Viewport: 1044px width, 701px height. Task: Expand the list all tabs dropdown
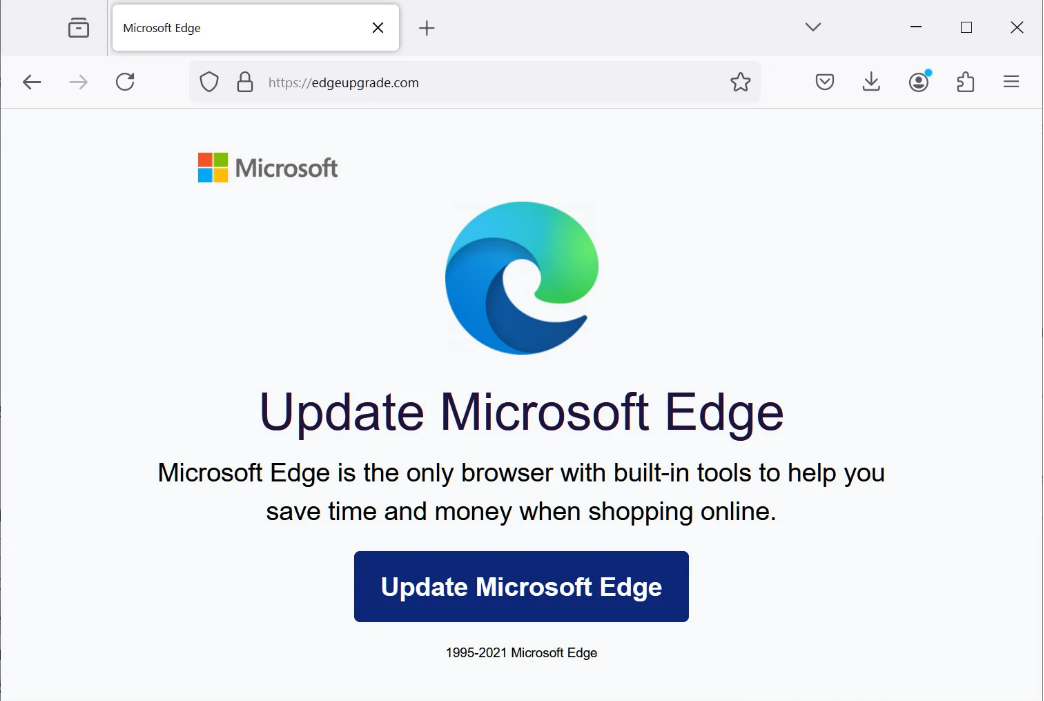(x=813, y=28)
